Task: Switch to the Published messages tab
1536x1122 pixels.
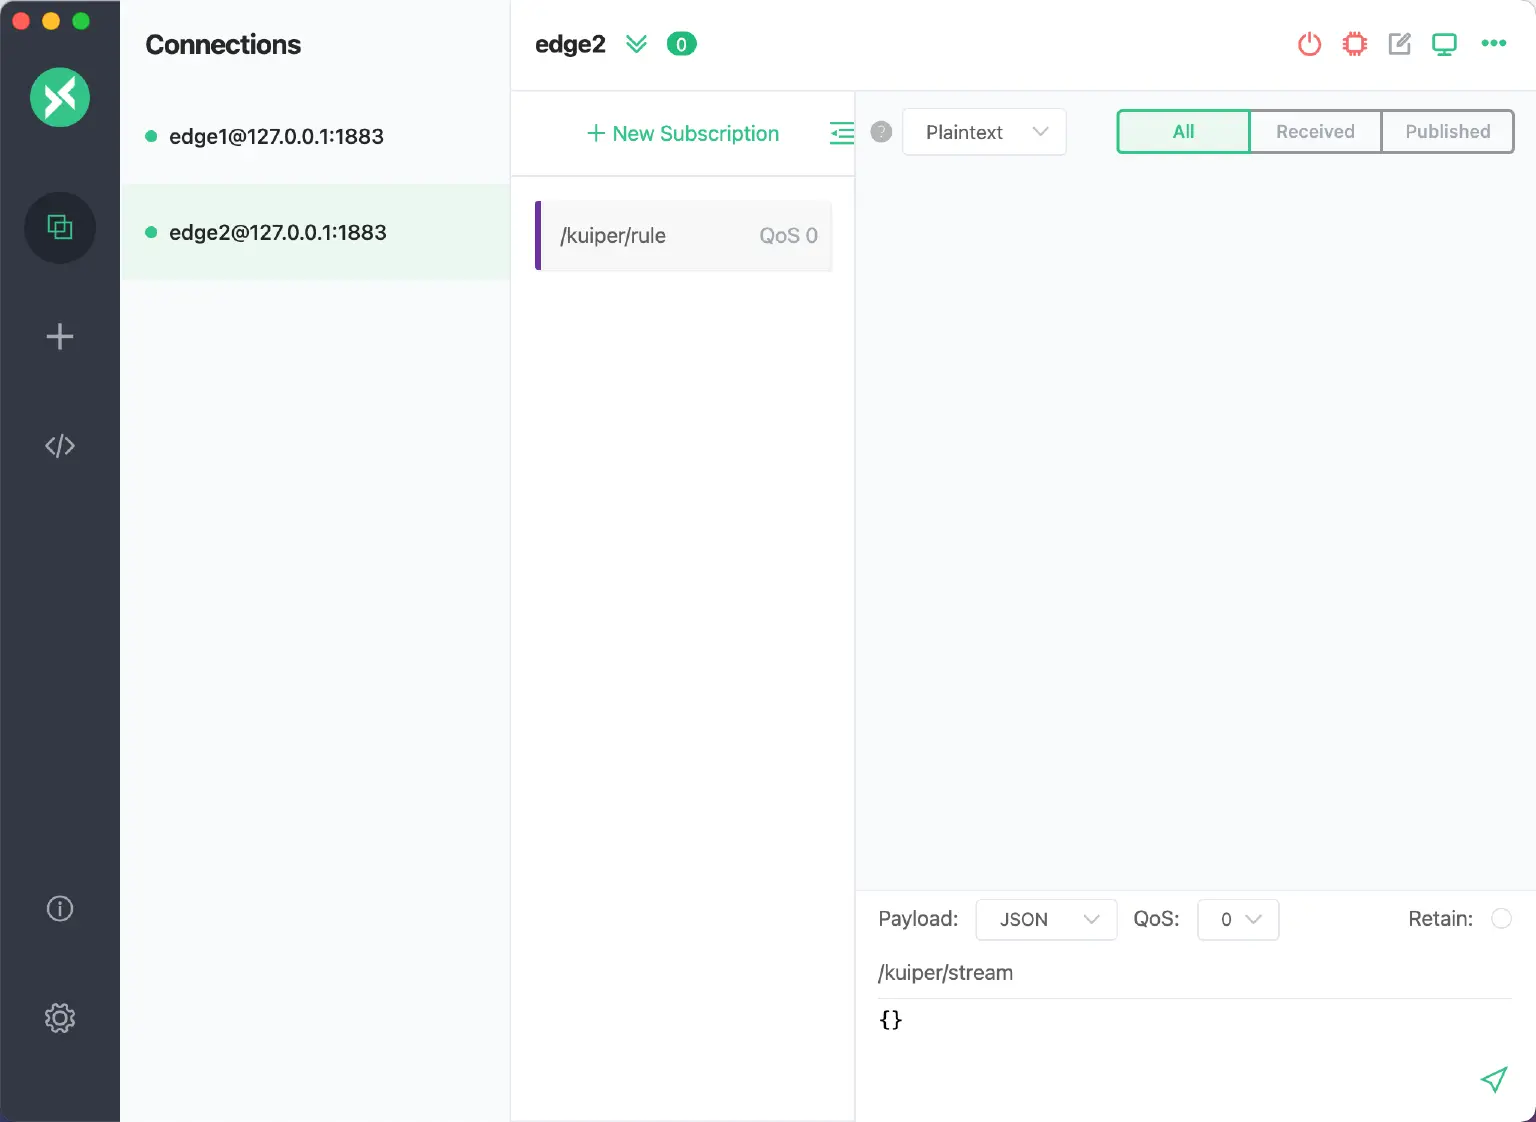Action: (1447, 132)
